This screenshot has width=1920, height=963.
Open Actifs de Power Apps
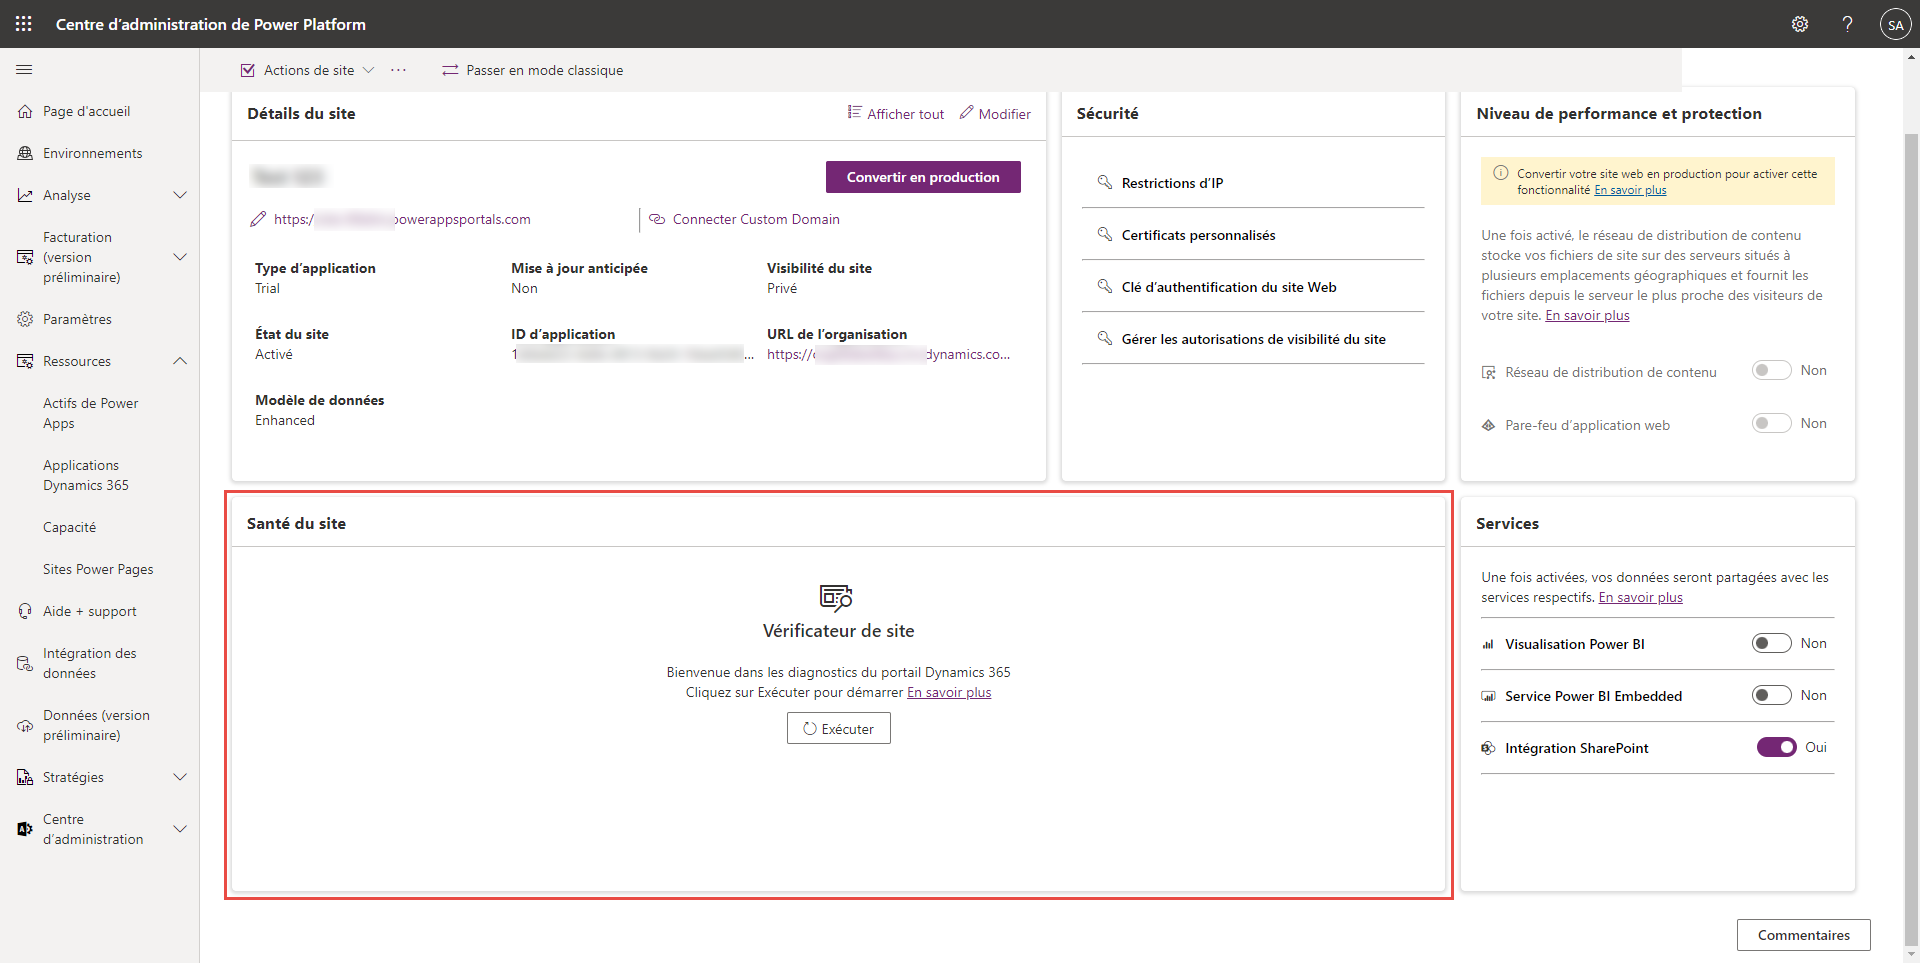coord(90,413)
